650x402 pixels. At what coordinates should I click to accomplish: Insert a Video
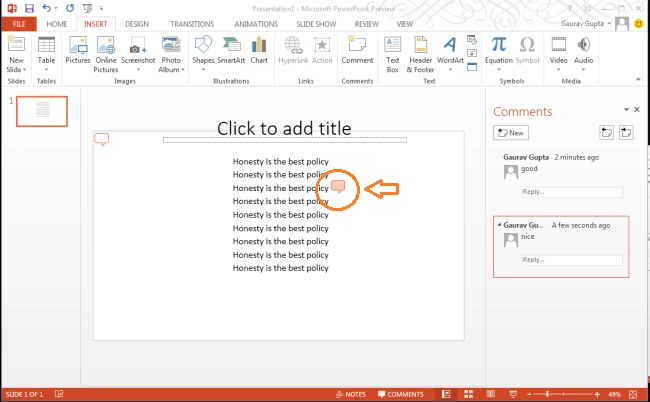pos(558,54)
